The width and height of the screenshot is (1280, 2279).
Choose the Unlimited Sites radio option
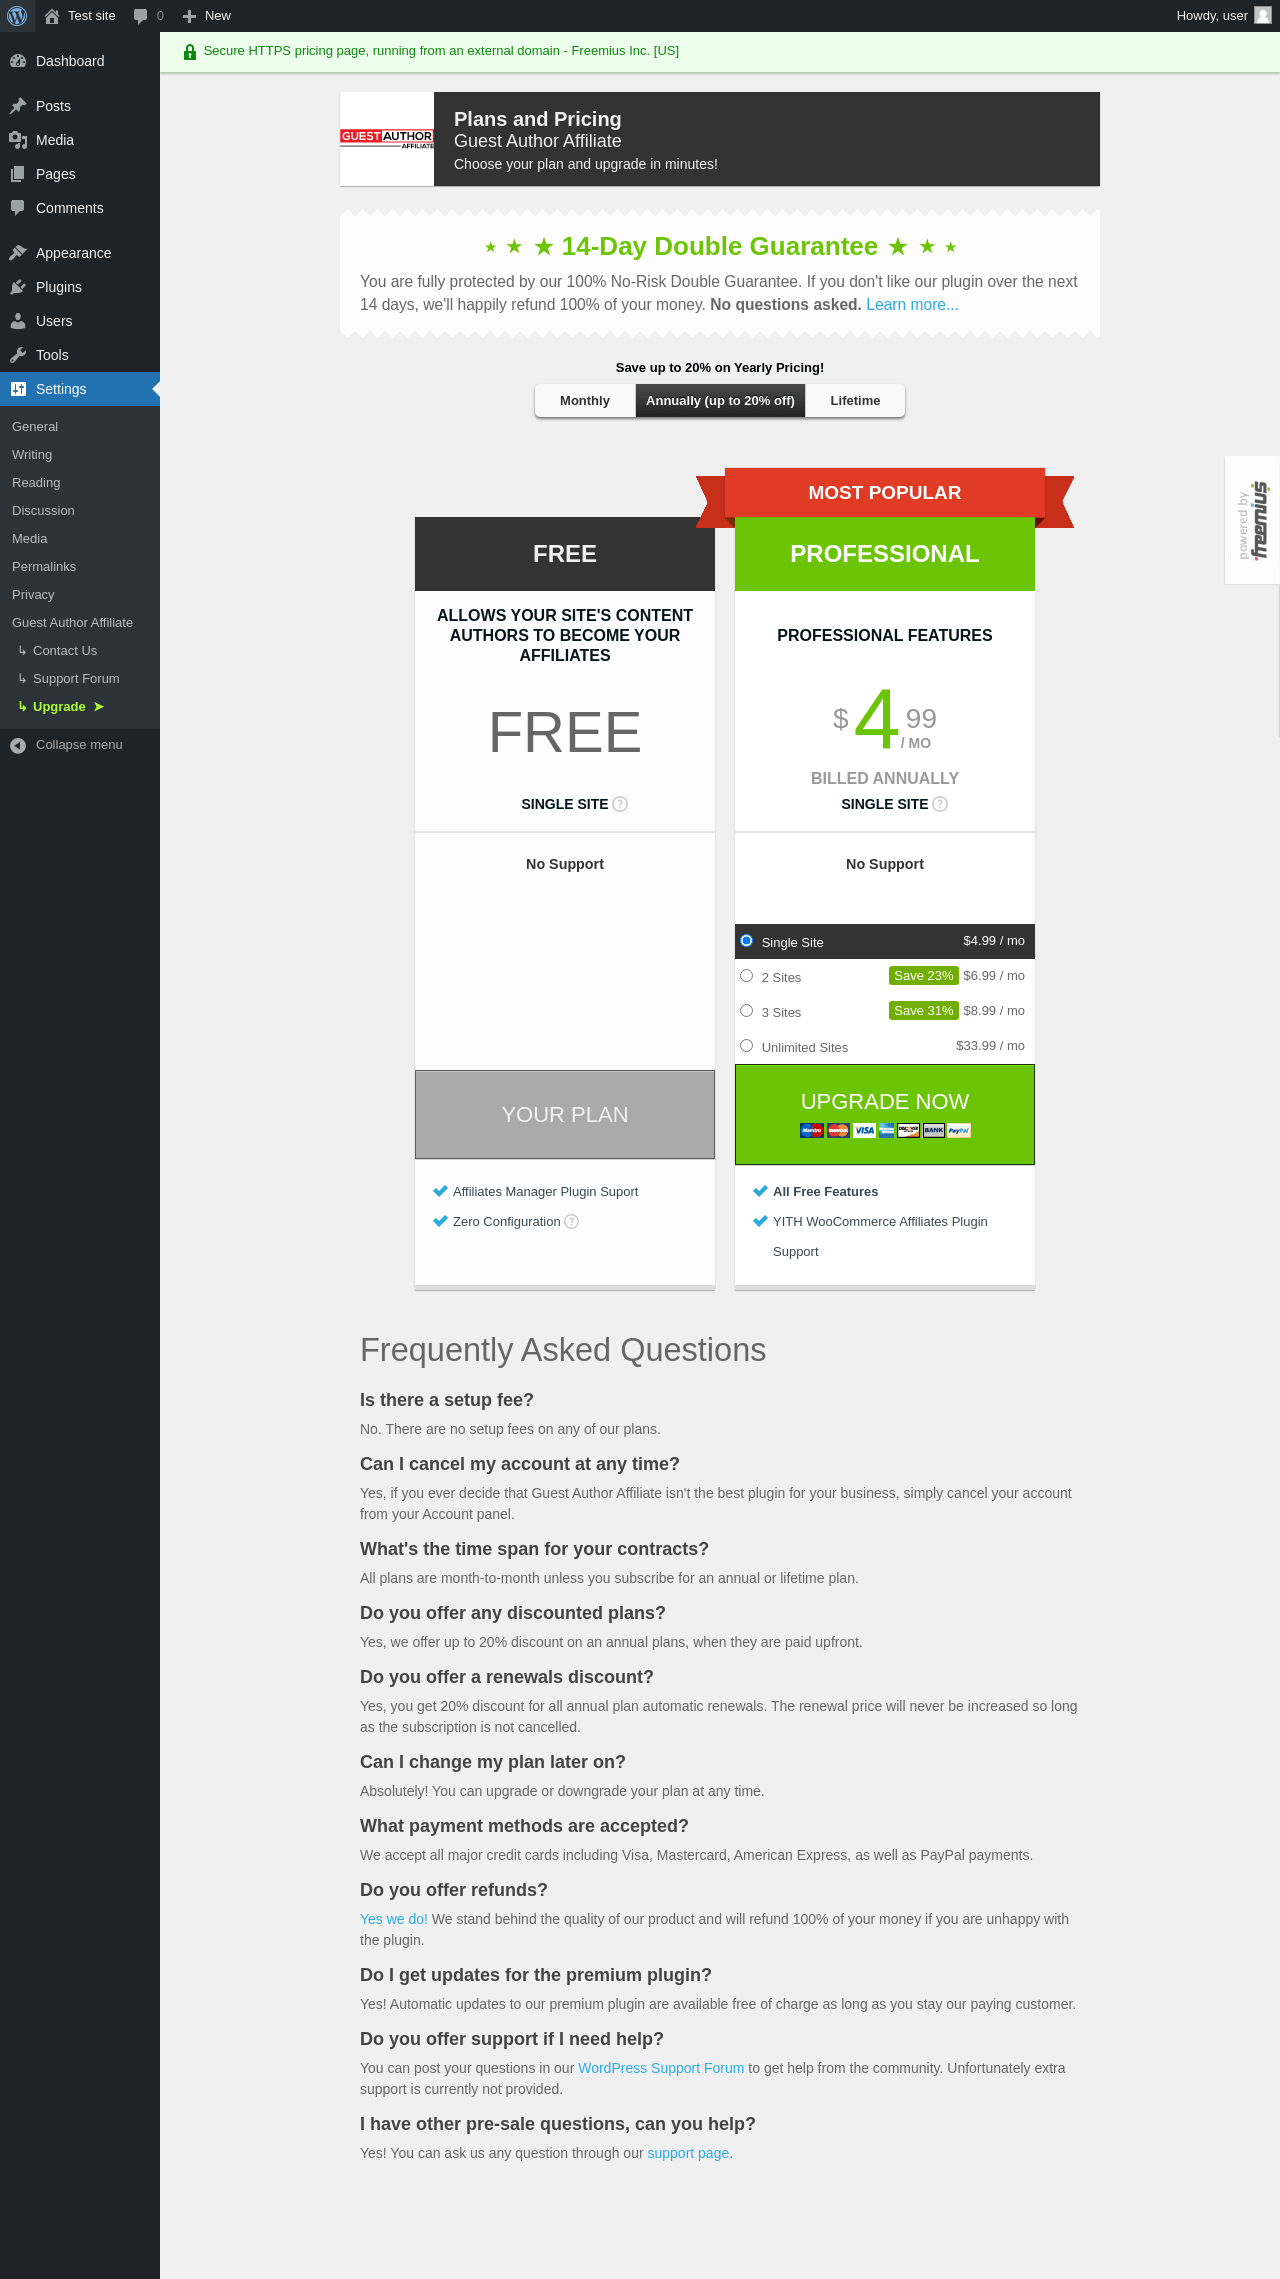point(746,1046)
